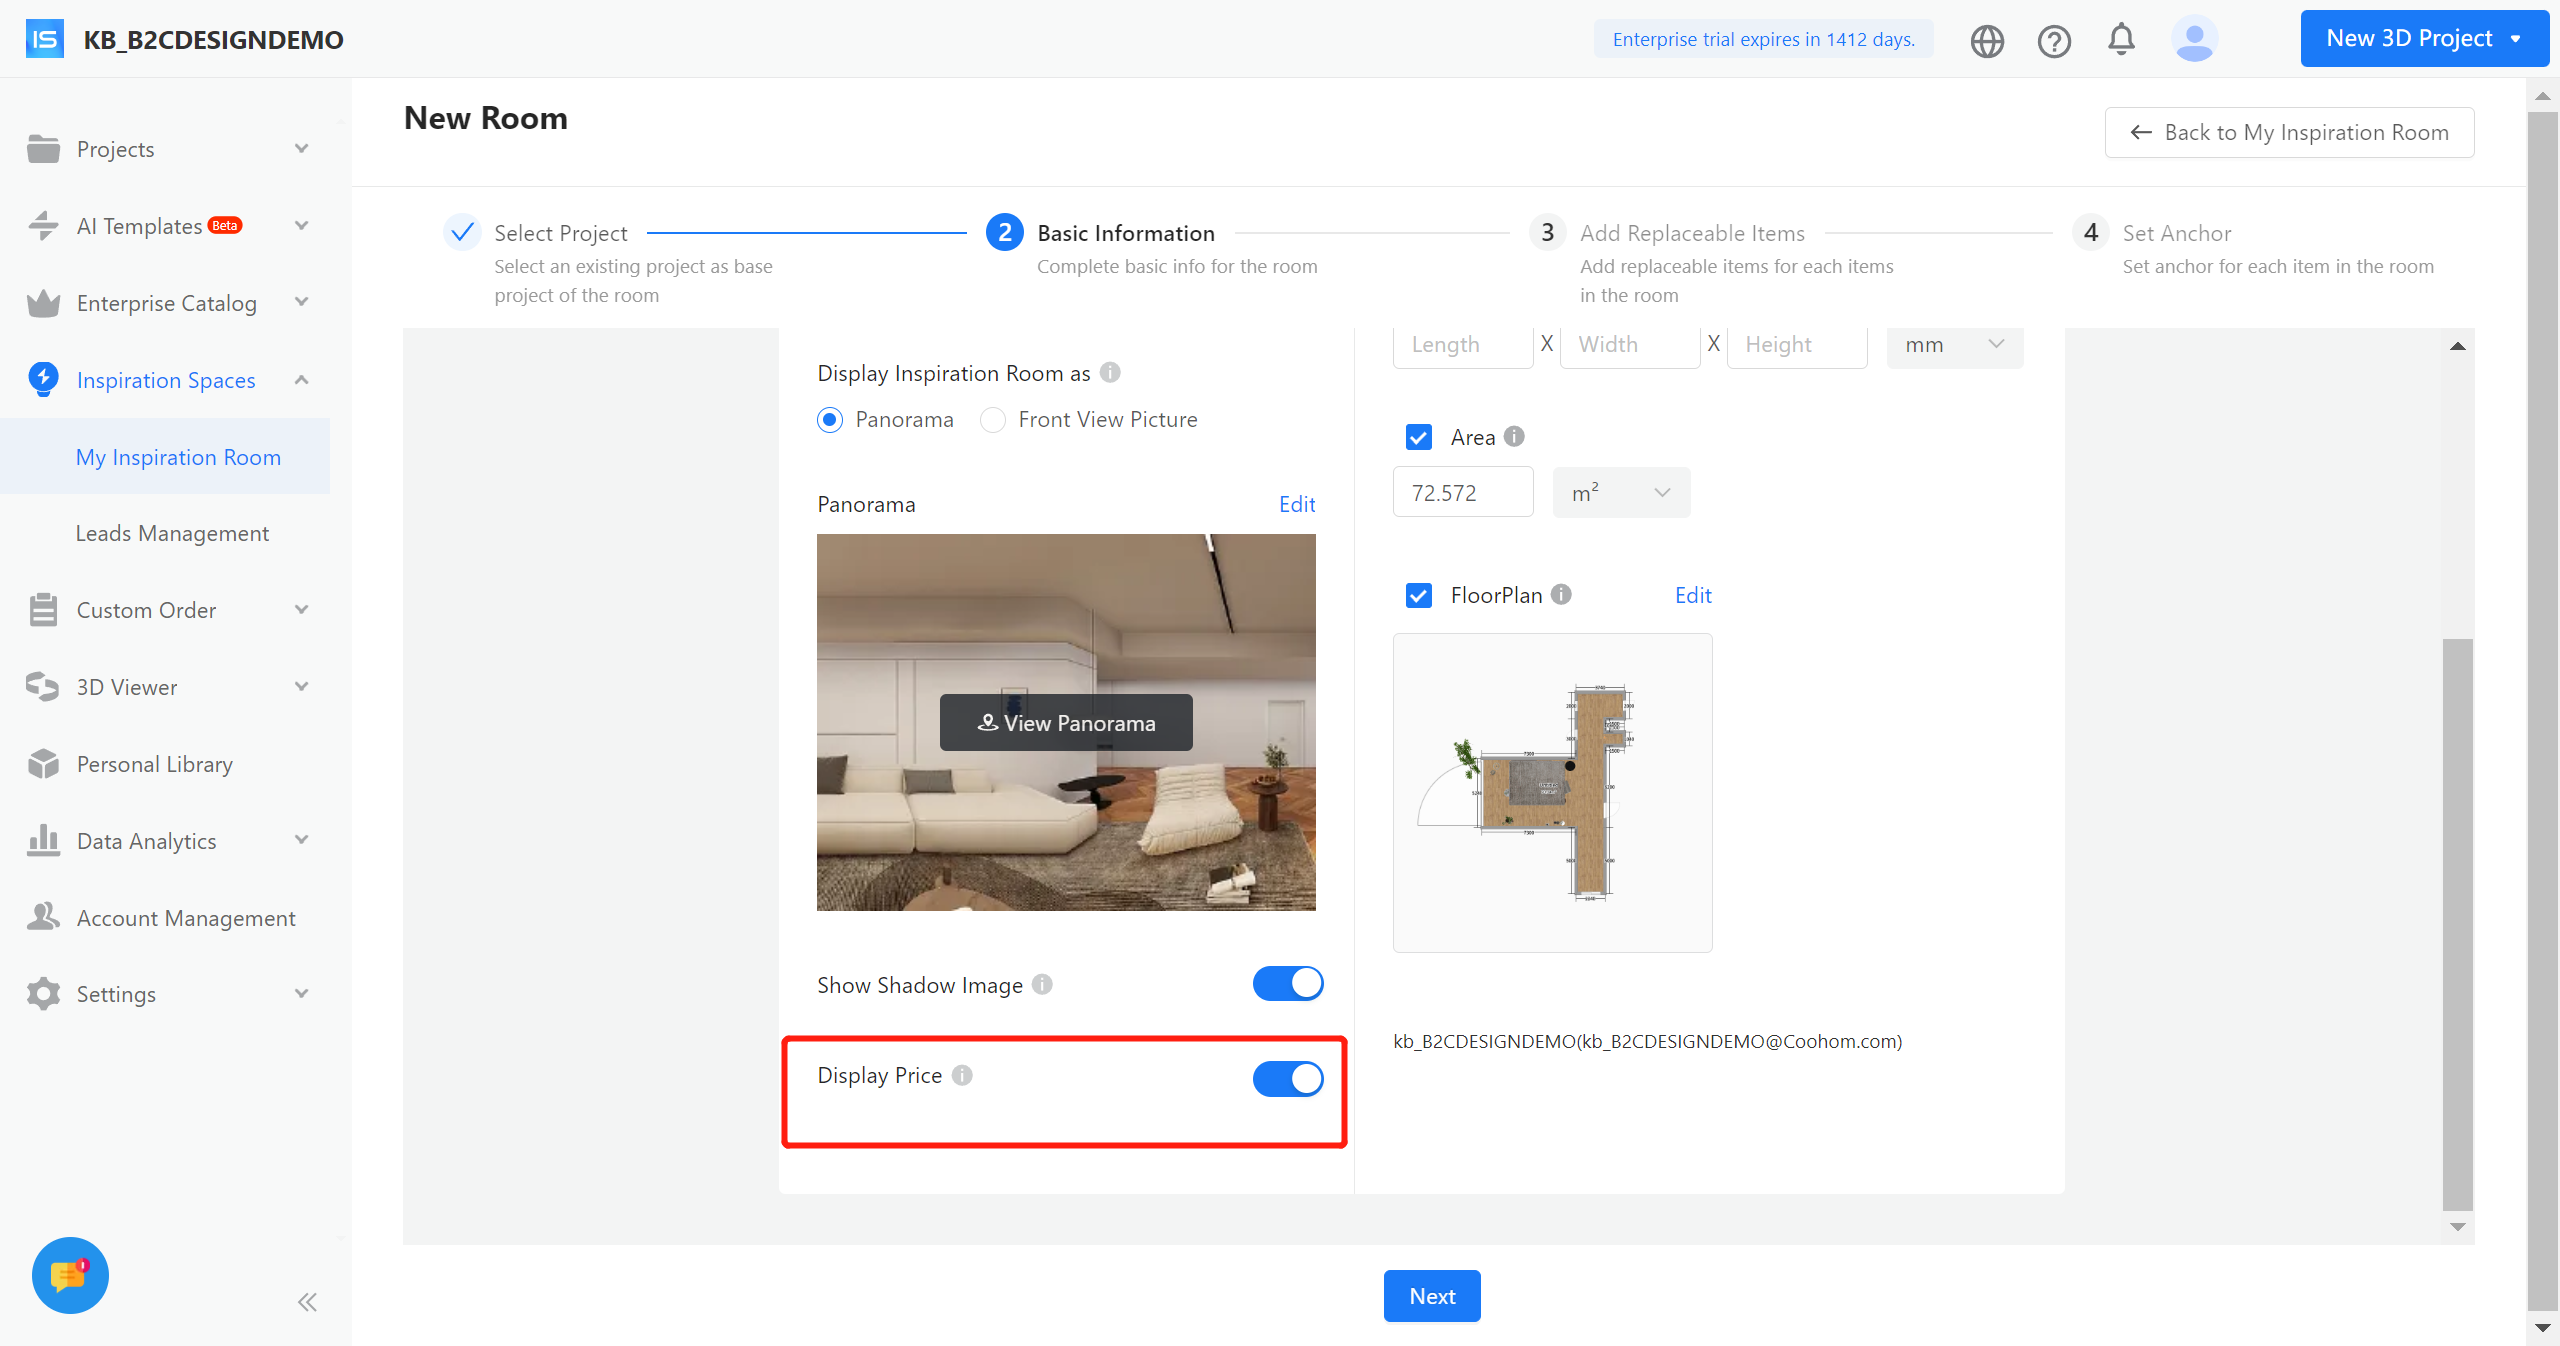Open the notifications bell
Image resolution: width=2560 pixels, height=1346 pixels.
coord(2121,40)
